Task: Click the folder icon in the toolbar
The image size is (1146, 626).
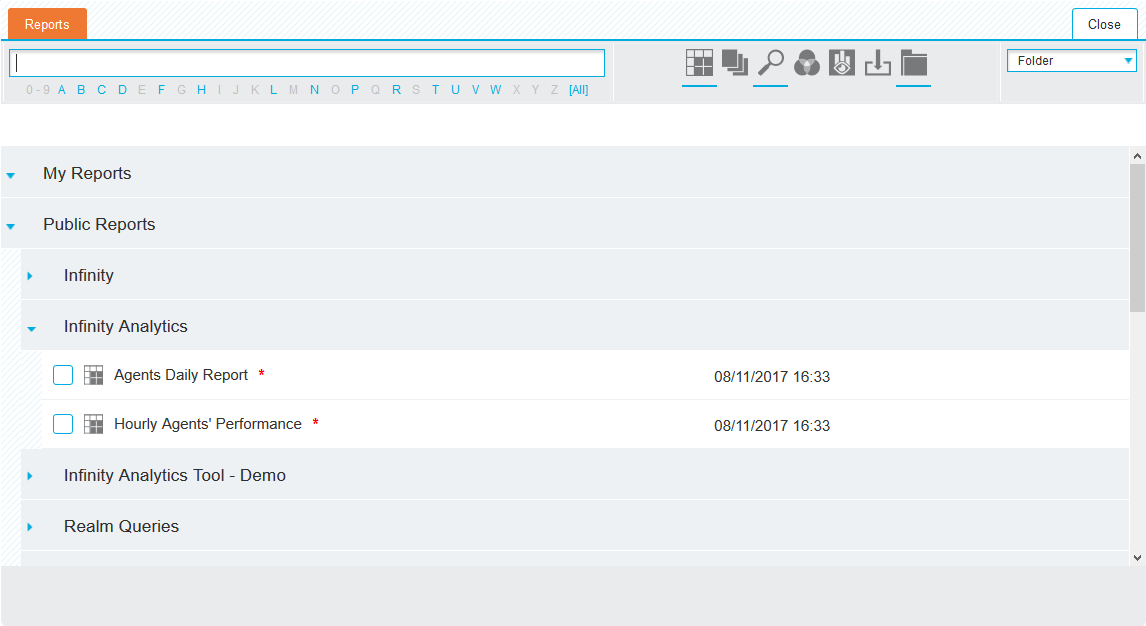Action: (914, 64)
